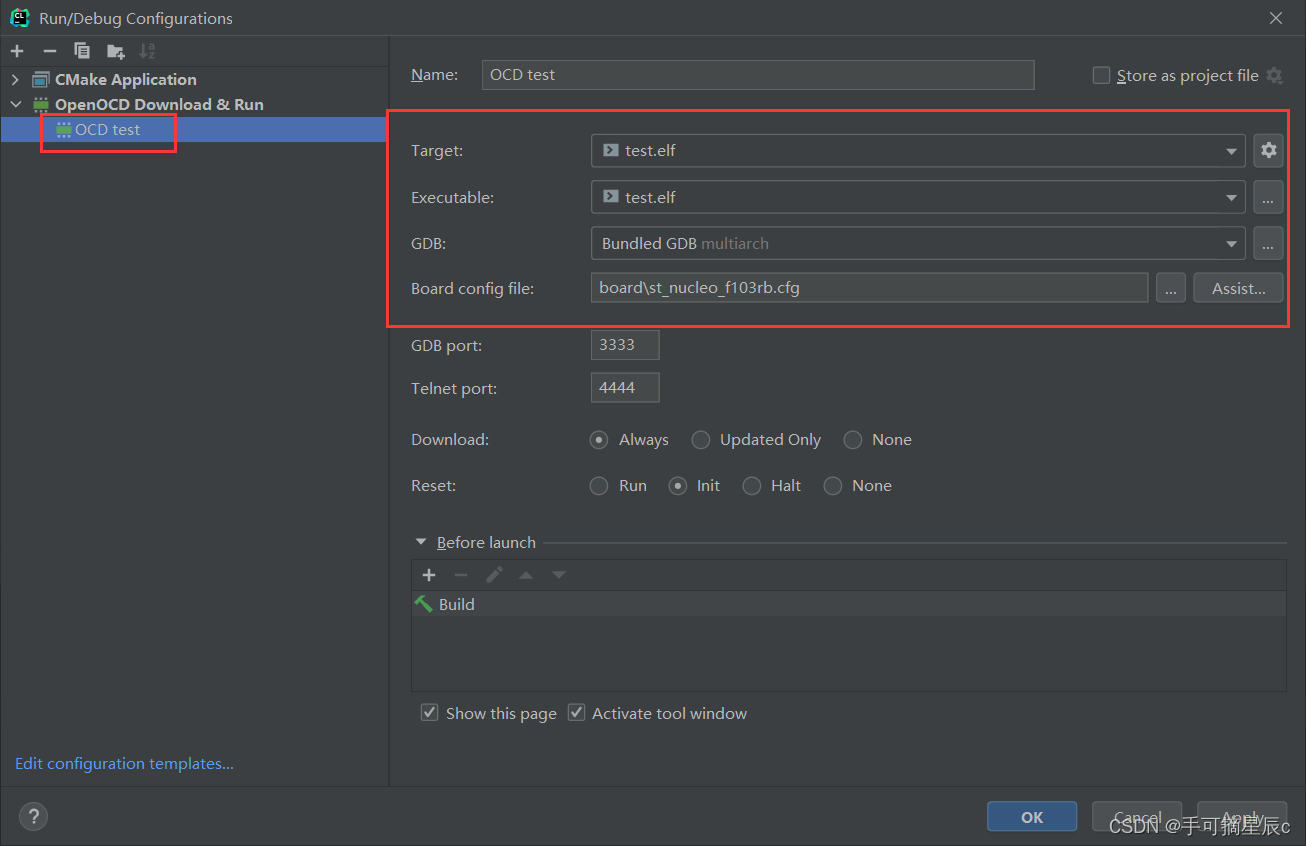Screen dimensions: 1306x846
Task: Move Before launch task up
Action: coord(526,575)
